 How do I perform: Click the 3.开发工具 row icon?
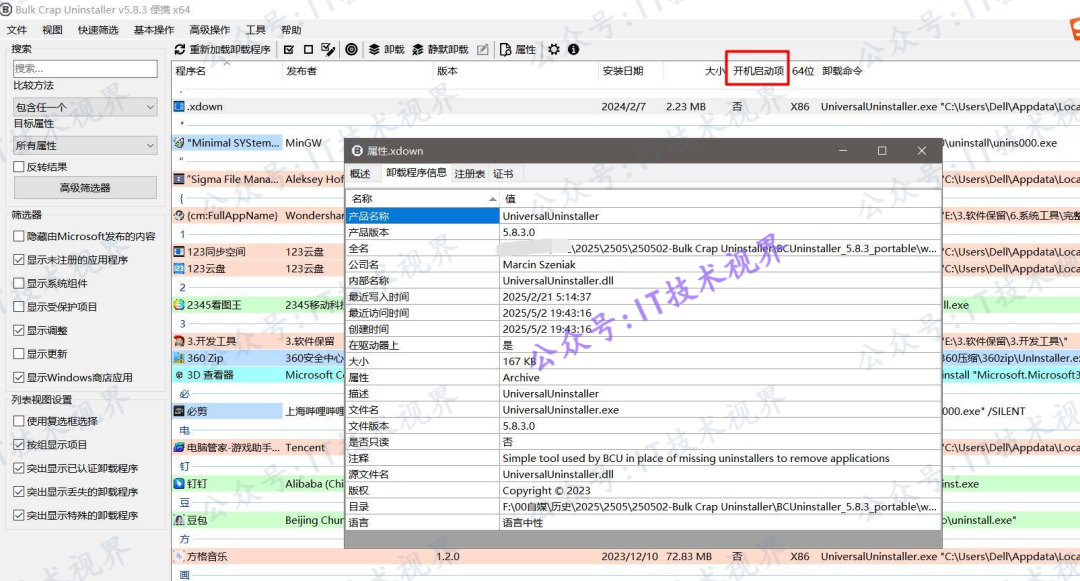coord(179,341)
